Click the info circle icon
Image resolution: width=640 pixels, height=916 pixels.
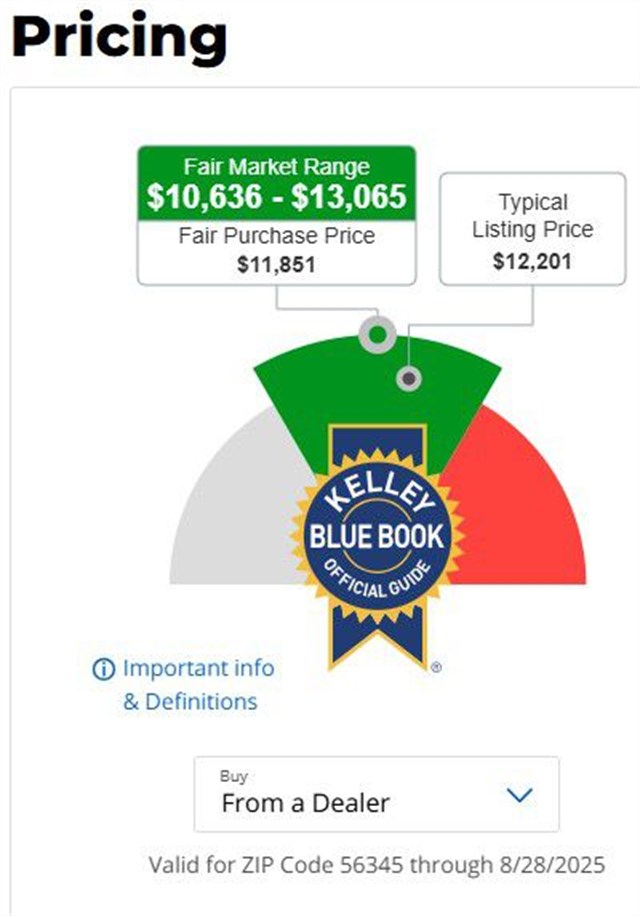click(x=103, y=670)
